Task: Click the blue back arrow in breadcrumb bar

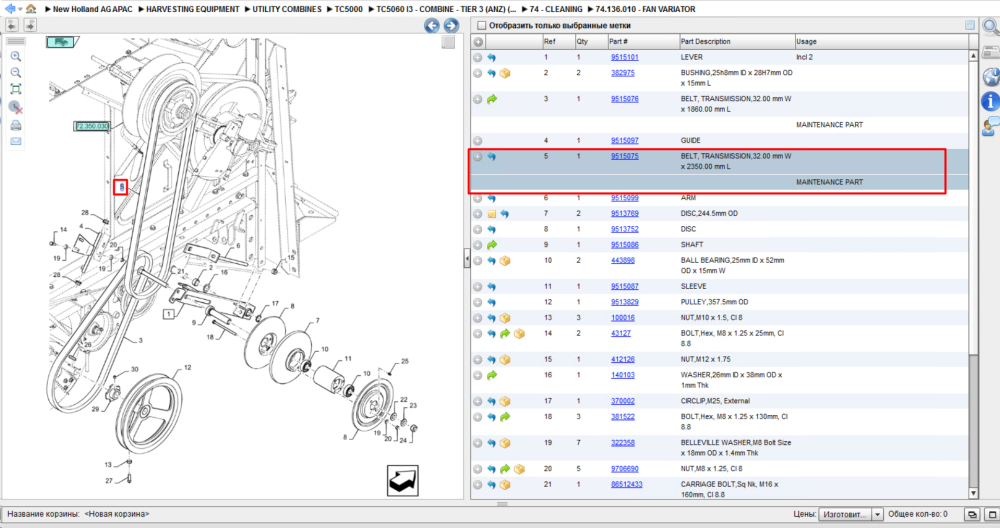Action: pyautogui.click(x=10, y=8)
